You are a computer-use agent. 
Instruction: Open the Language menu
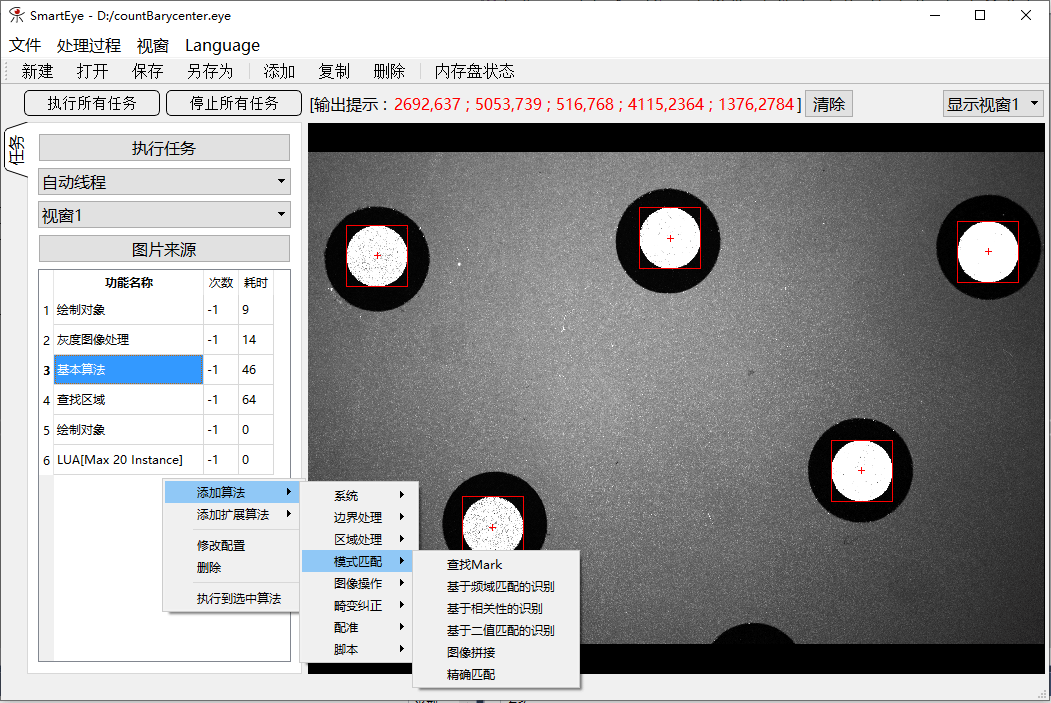click(x=222, y=45)
